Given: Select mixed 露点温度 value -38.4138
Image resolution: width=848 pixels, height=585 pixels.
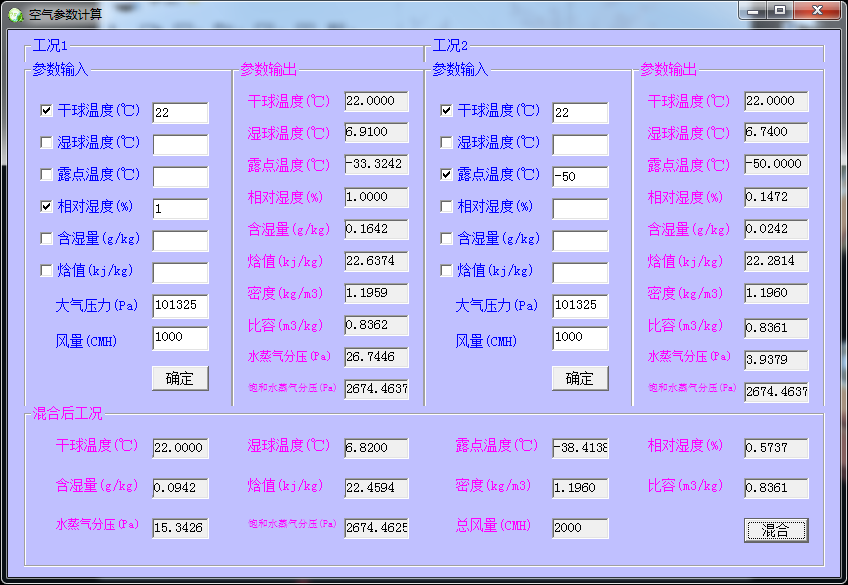Looking at the screenshot, I should tap(580, 448).
